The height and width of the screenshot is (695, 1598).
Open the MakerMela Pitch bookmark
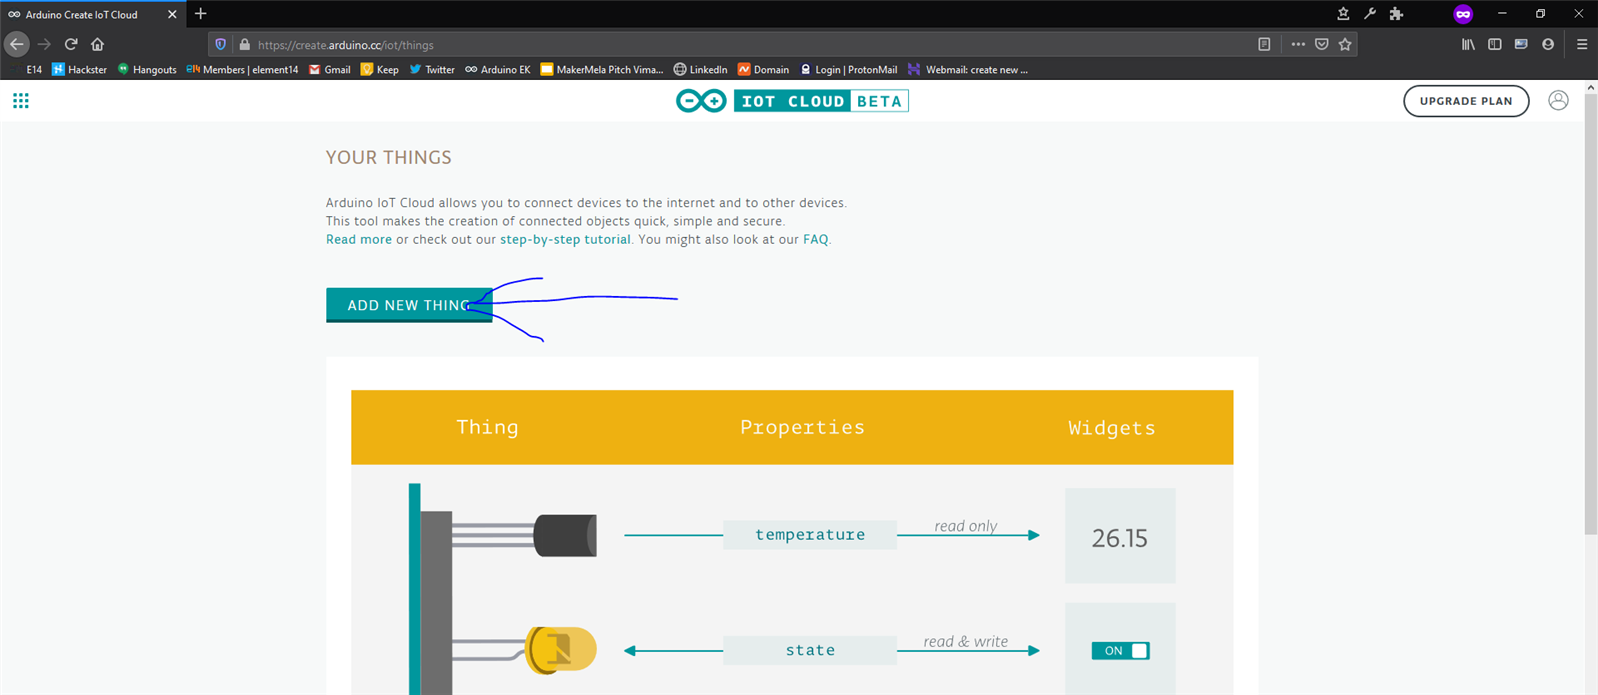602,70
